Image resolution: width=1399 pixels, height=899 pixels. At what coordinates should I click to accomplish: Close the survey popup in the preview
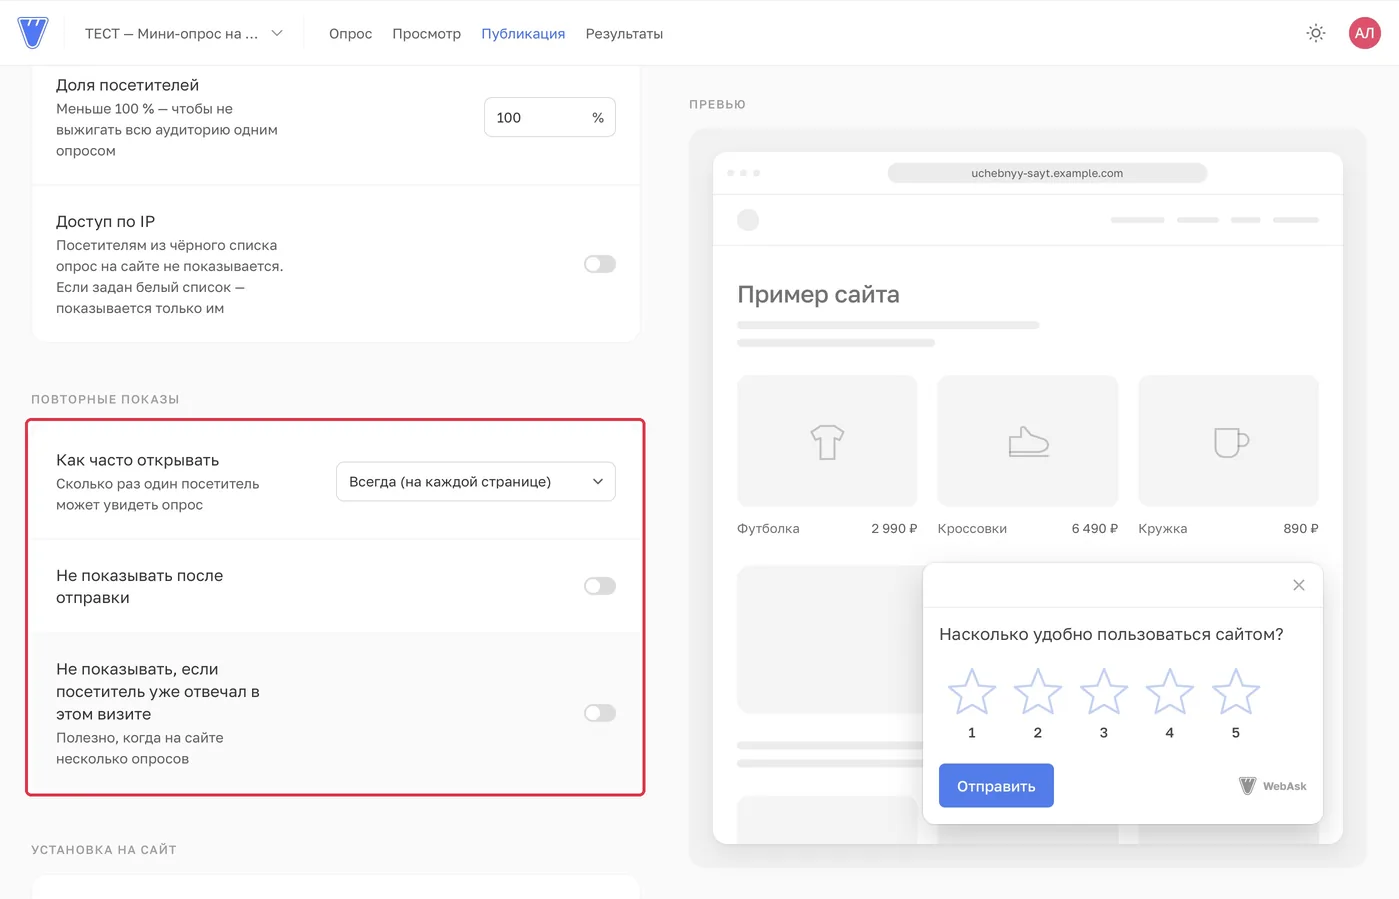(x=1299, y=585)
